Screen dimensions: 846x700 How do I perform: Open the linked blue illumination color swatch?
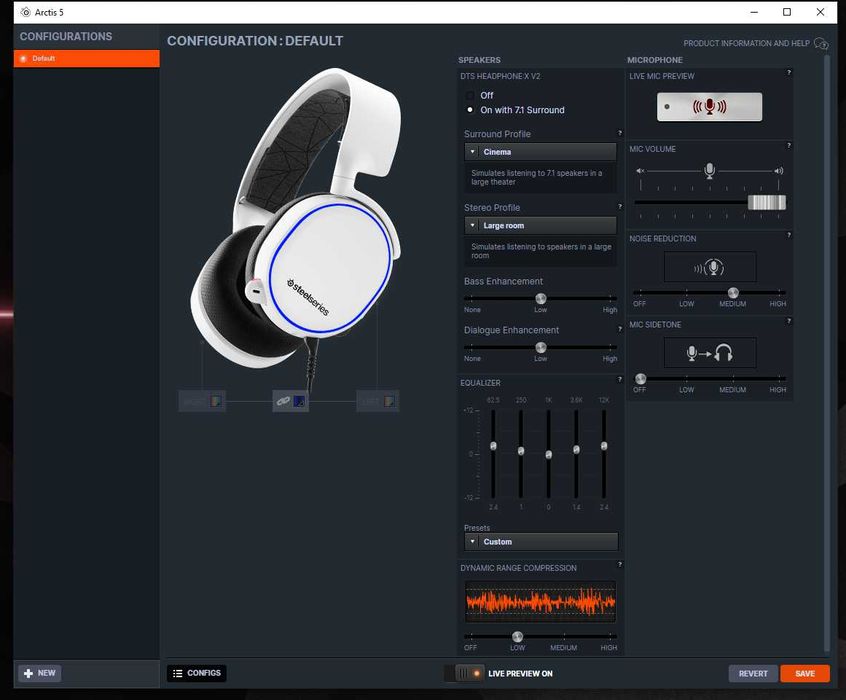(x=298, y=401)
